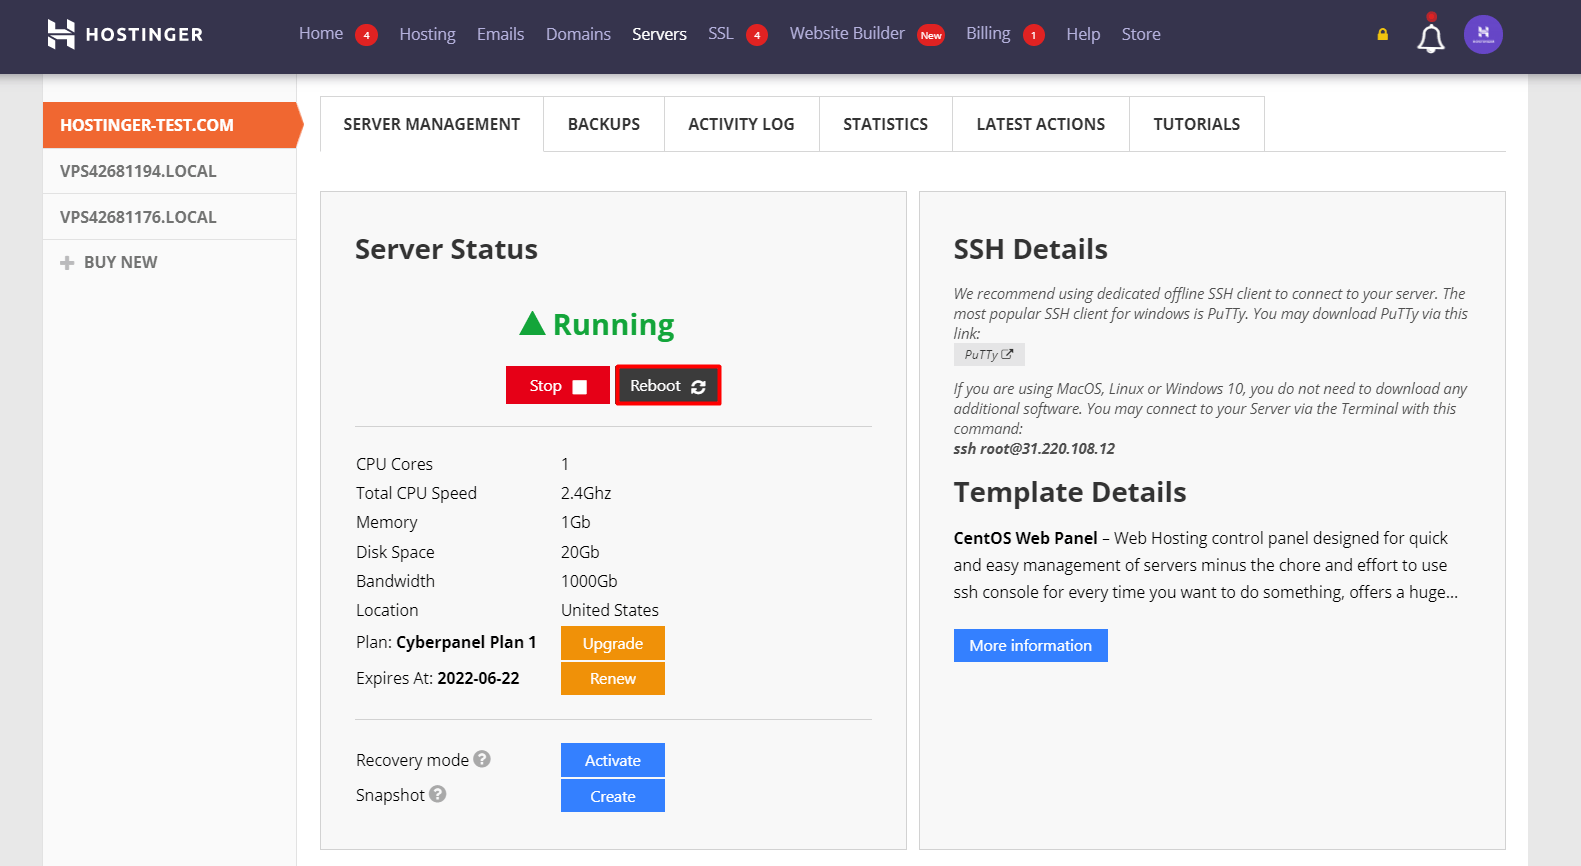Activate recovery mode
Screen dimensions: 1581x866
click(613, 761)
